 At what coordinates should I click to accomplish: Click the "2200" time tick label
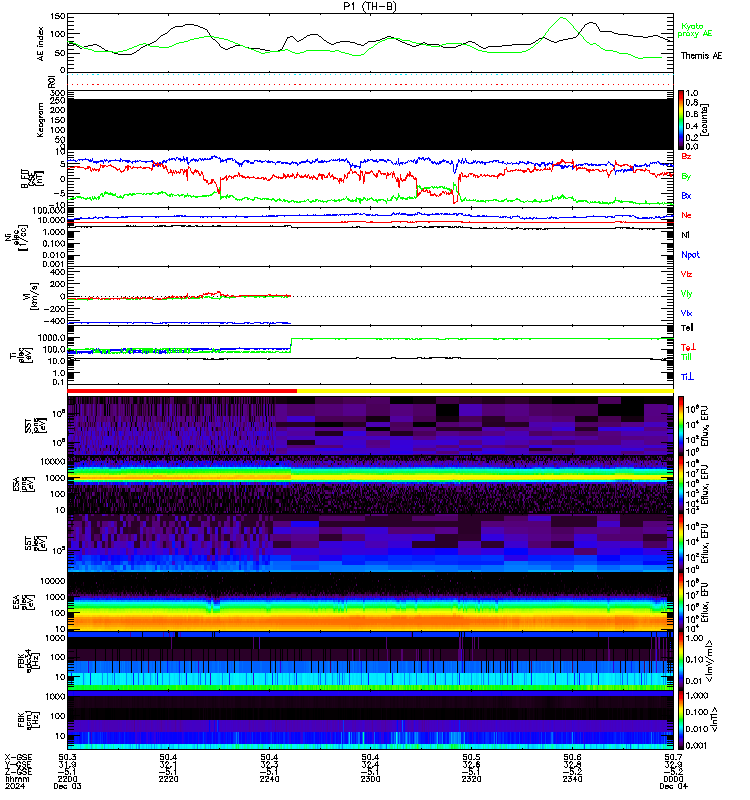(67, 779)
